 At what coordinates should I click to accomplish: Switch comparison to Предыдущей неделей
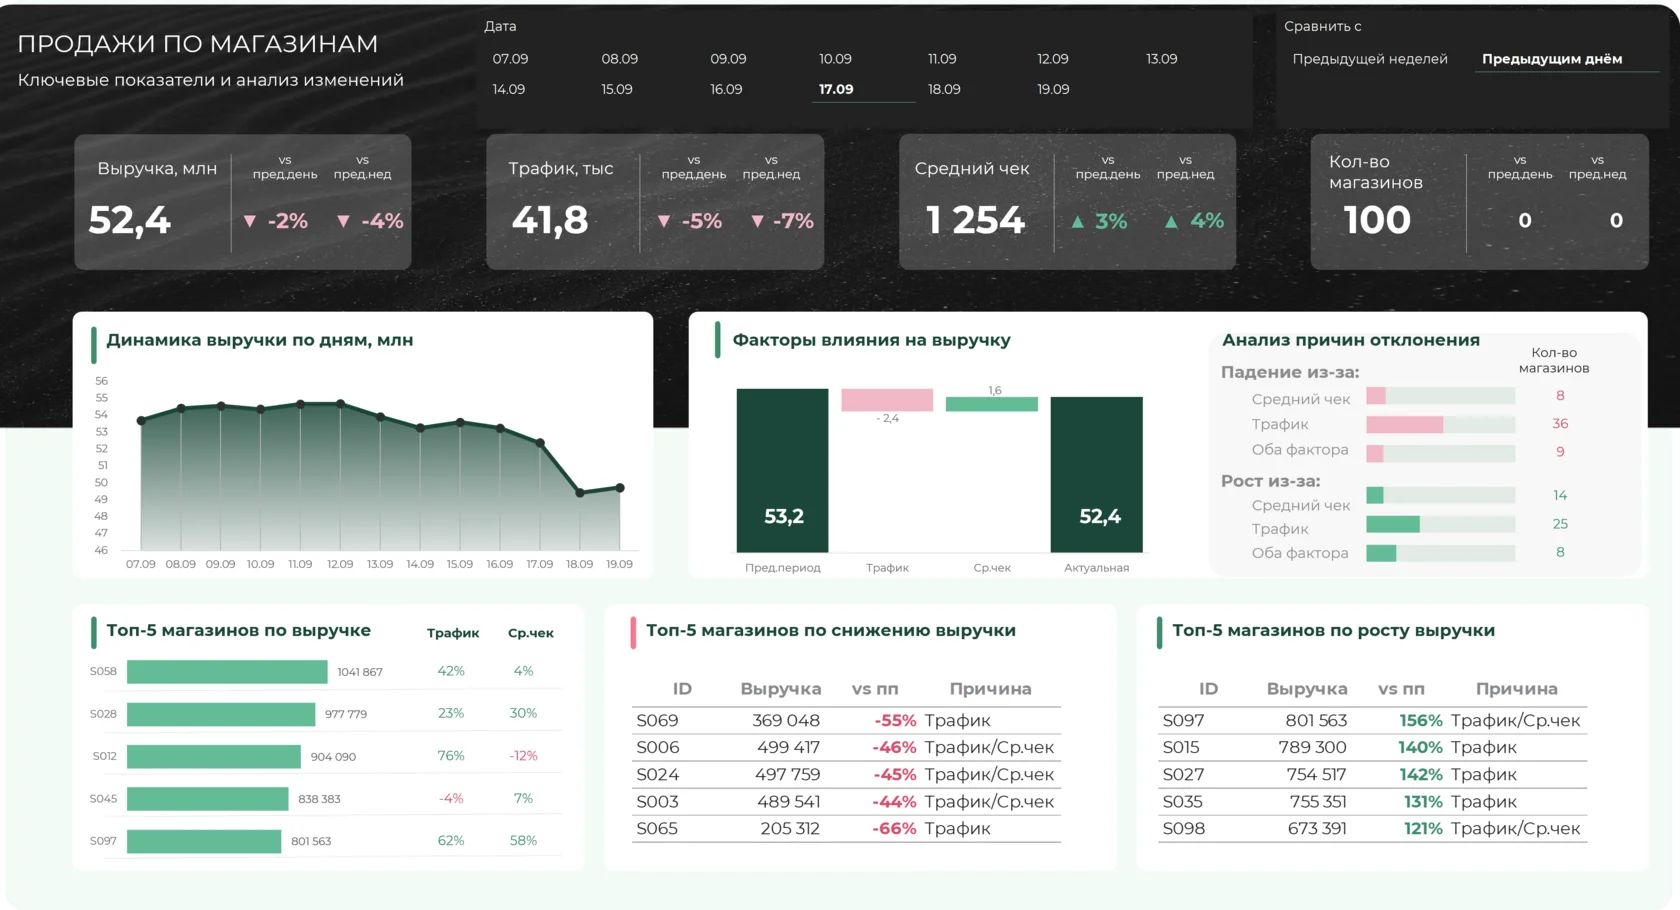pyautogui.click(x=1370, y=59)
